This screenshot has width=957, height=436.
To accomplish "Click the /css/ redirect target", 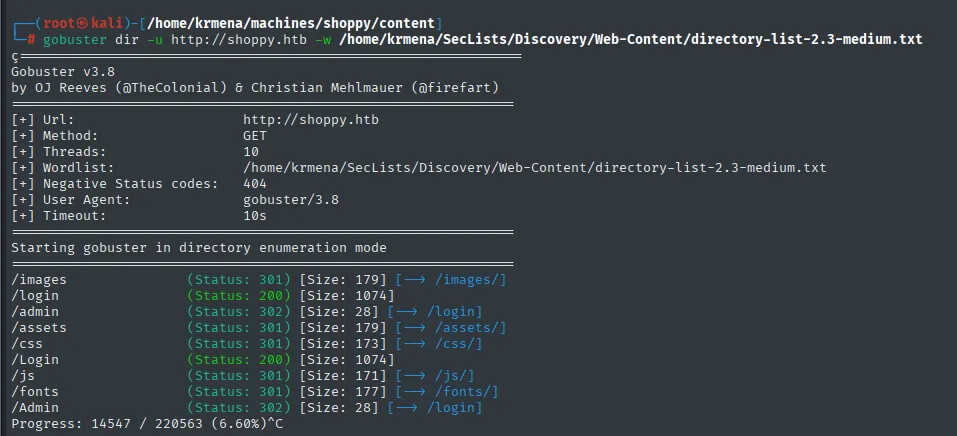I will [458, 343].
